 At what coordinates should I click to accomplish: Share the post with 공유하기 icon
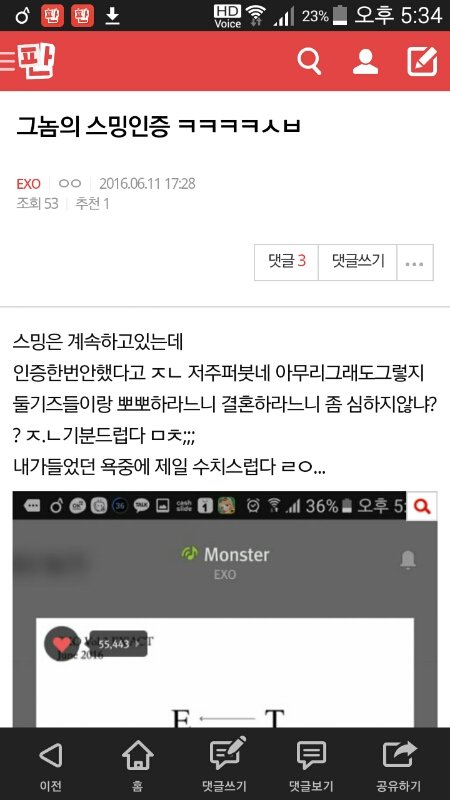point(398,764)
